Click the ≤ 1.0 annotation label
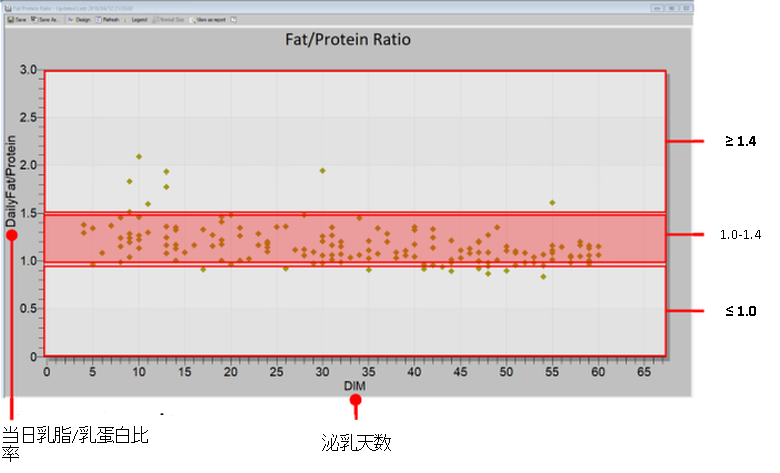This screenshot has width=780, height=473. 740,312
